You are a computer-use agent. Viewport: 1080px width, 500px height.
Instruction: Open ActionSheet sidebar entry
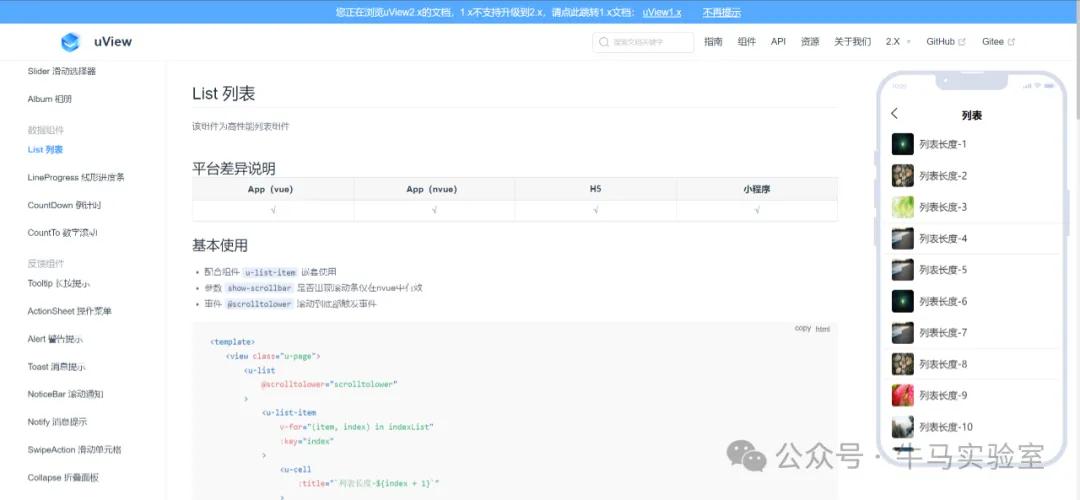pyautogui.click(x=70, y=311)
